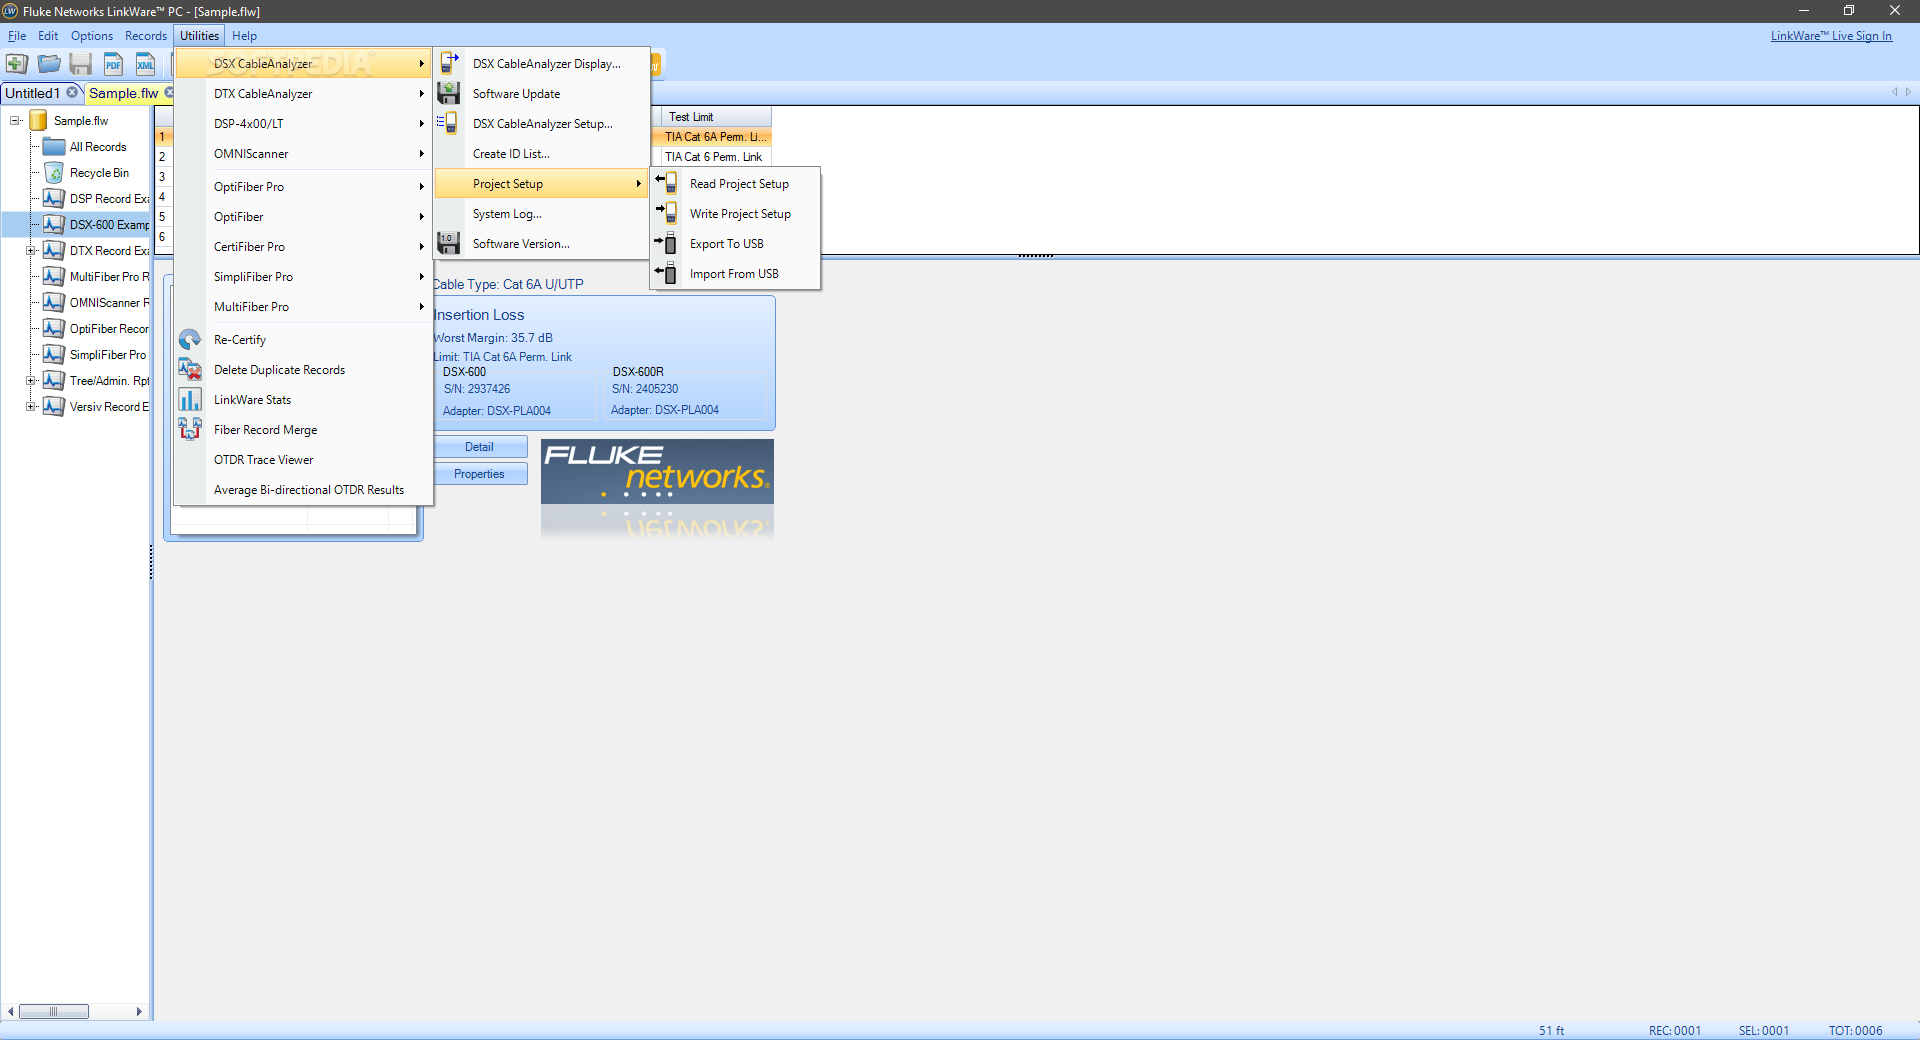Click the OMNIScanner record graph icon

click(54, 302)
